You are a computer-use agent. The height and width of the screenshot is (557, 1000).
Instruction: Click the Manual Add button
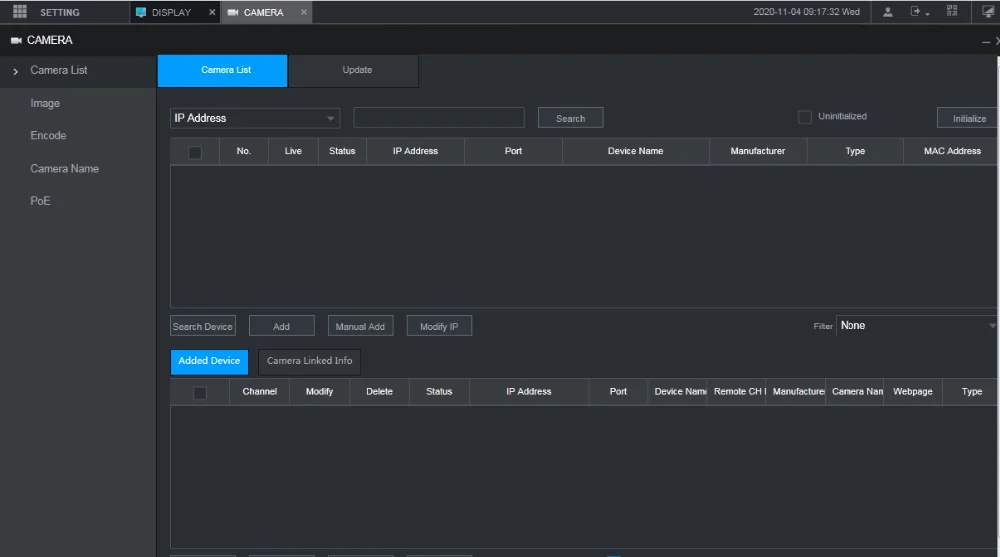pos(360,327)
